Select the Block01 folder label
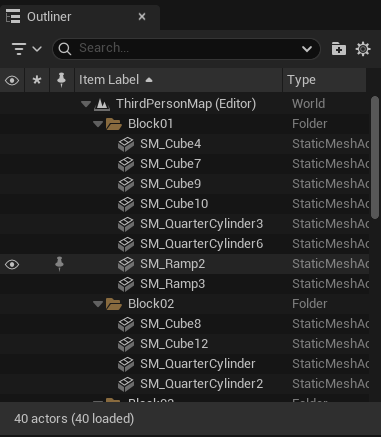This screenshot has width=381, height=437. tap(151, 124)
